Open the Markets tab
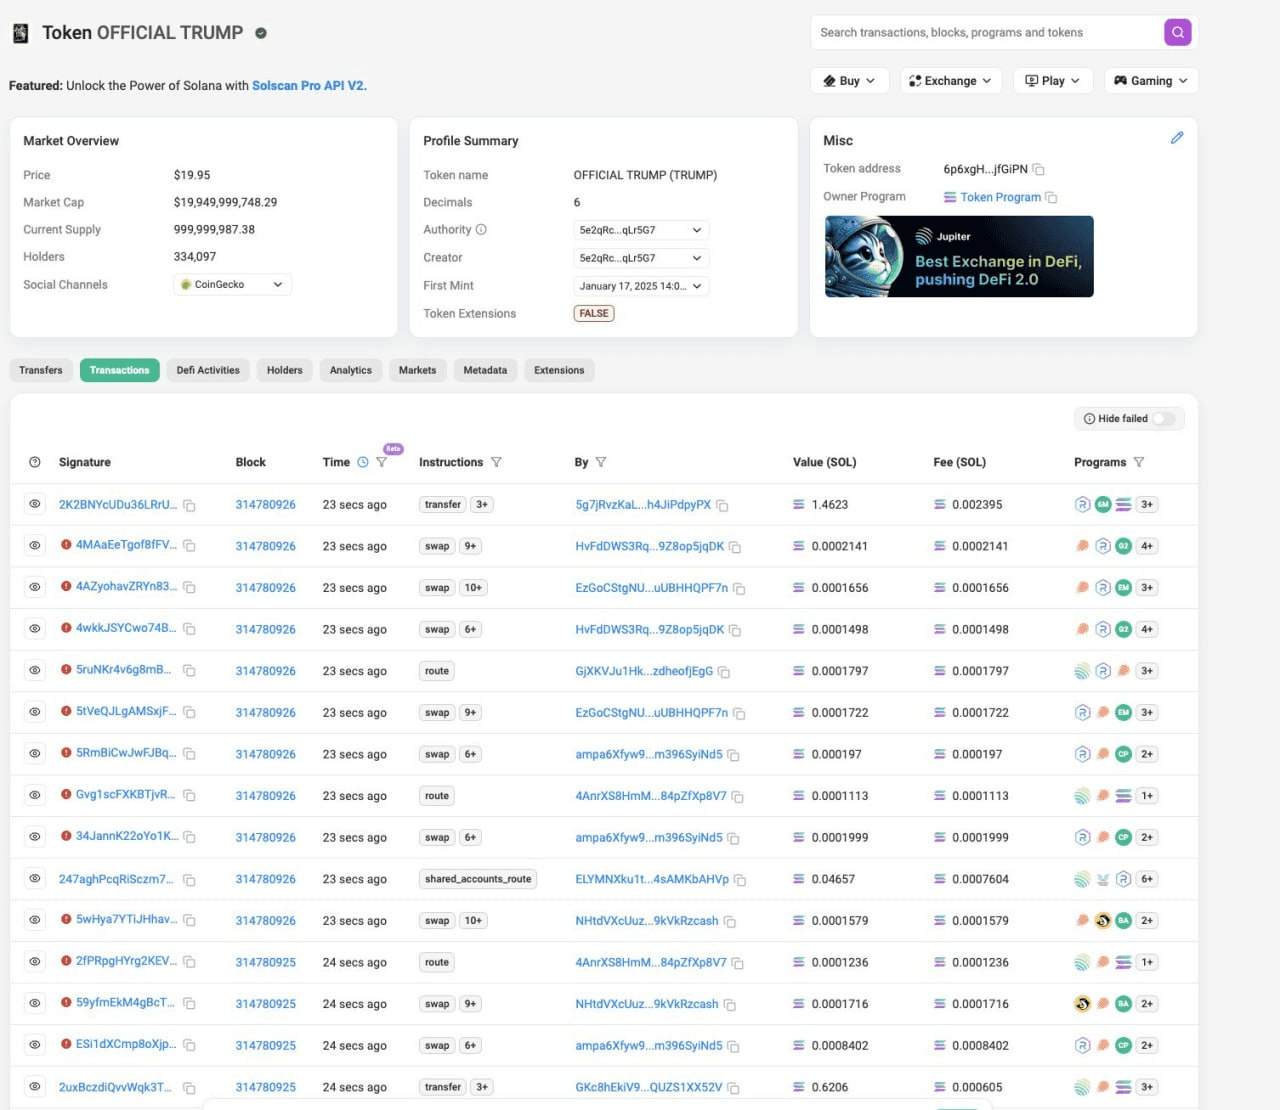The image size is (1280, 1110). point(418,370)
